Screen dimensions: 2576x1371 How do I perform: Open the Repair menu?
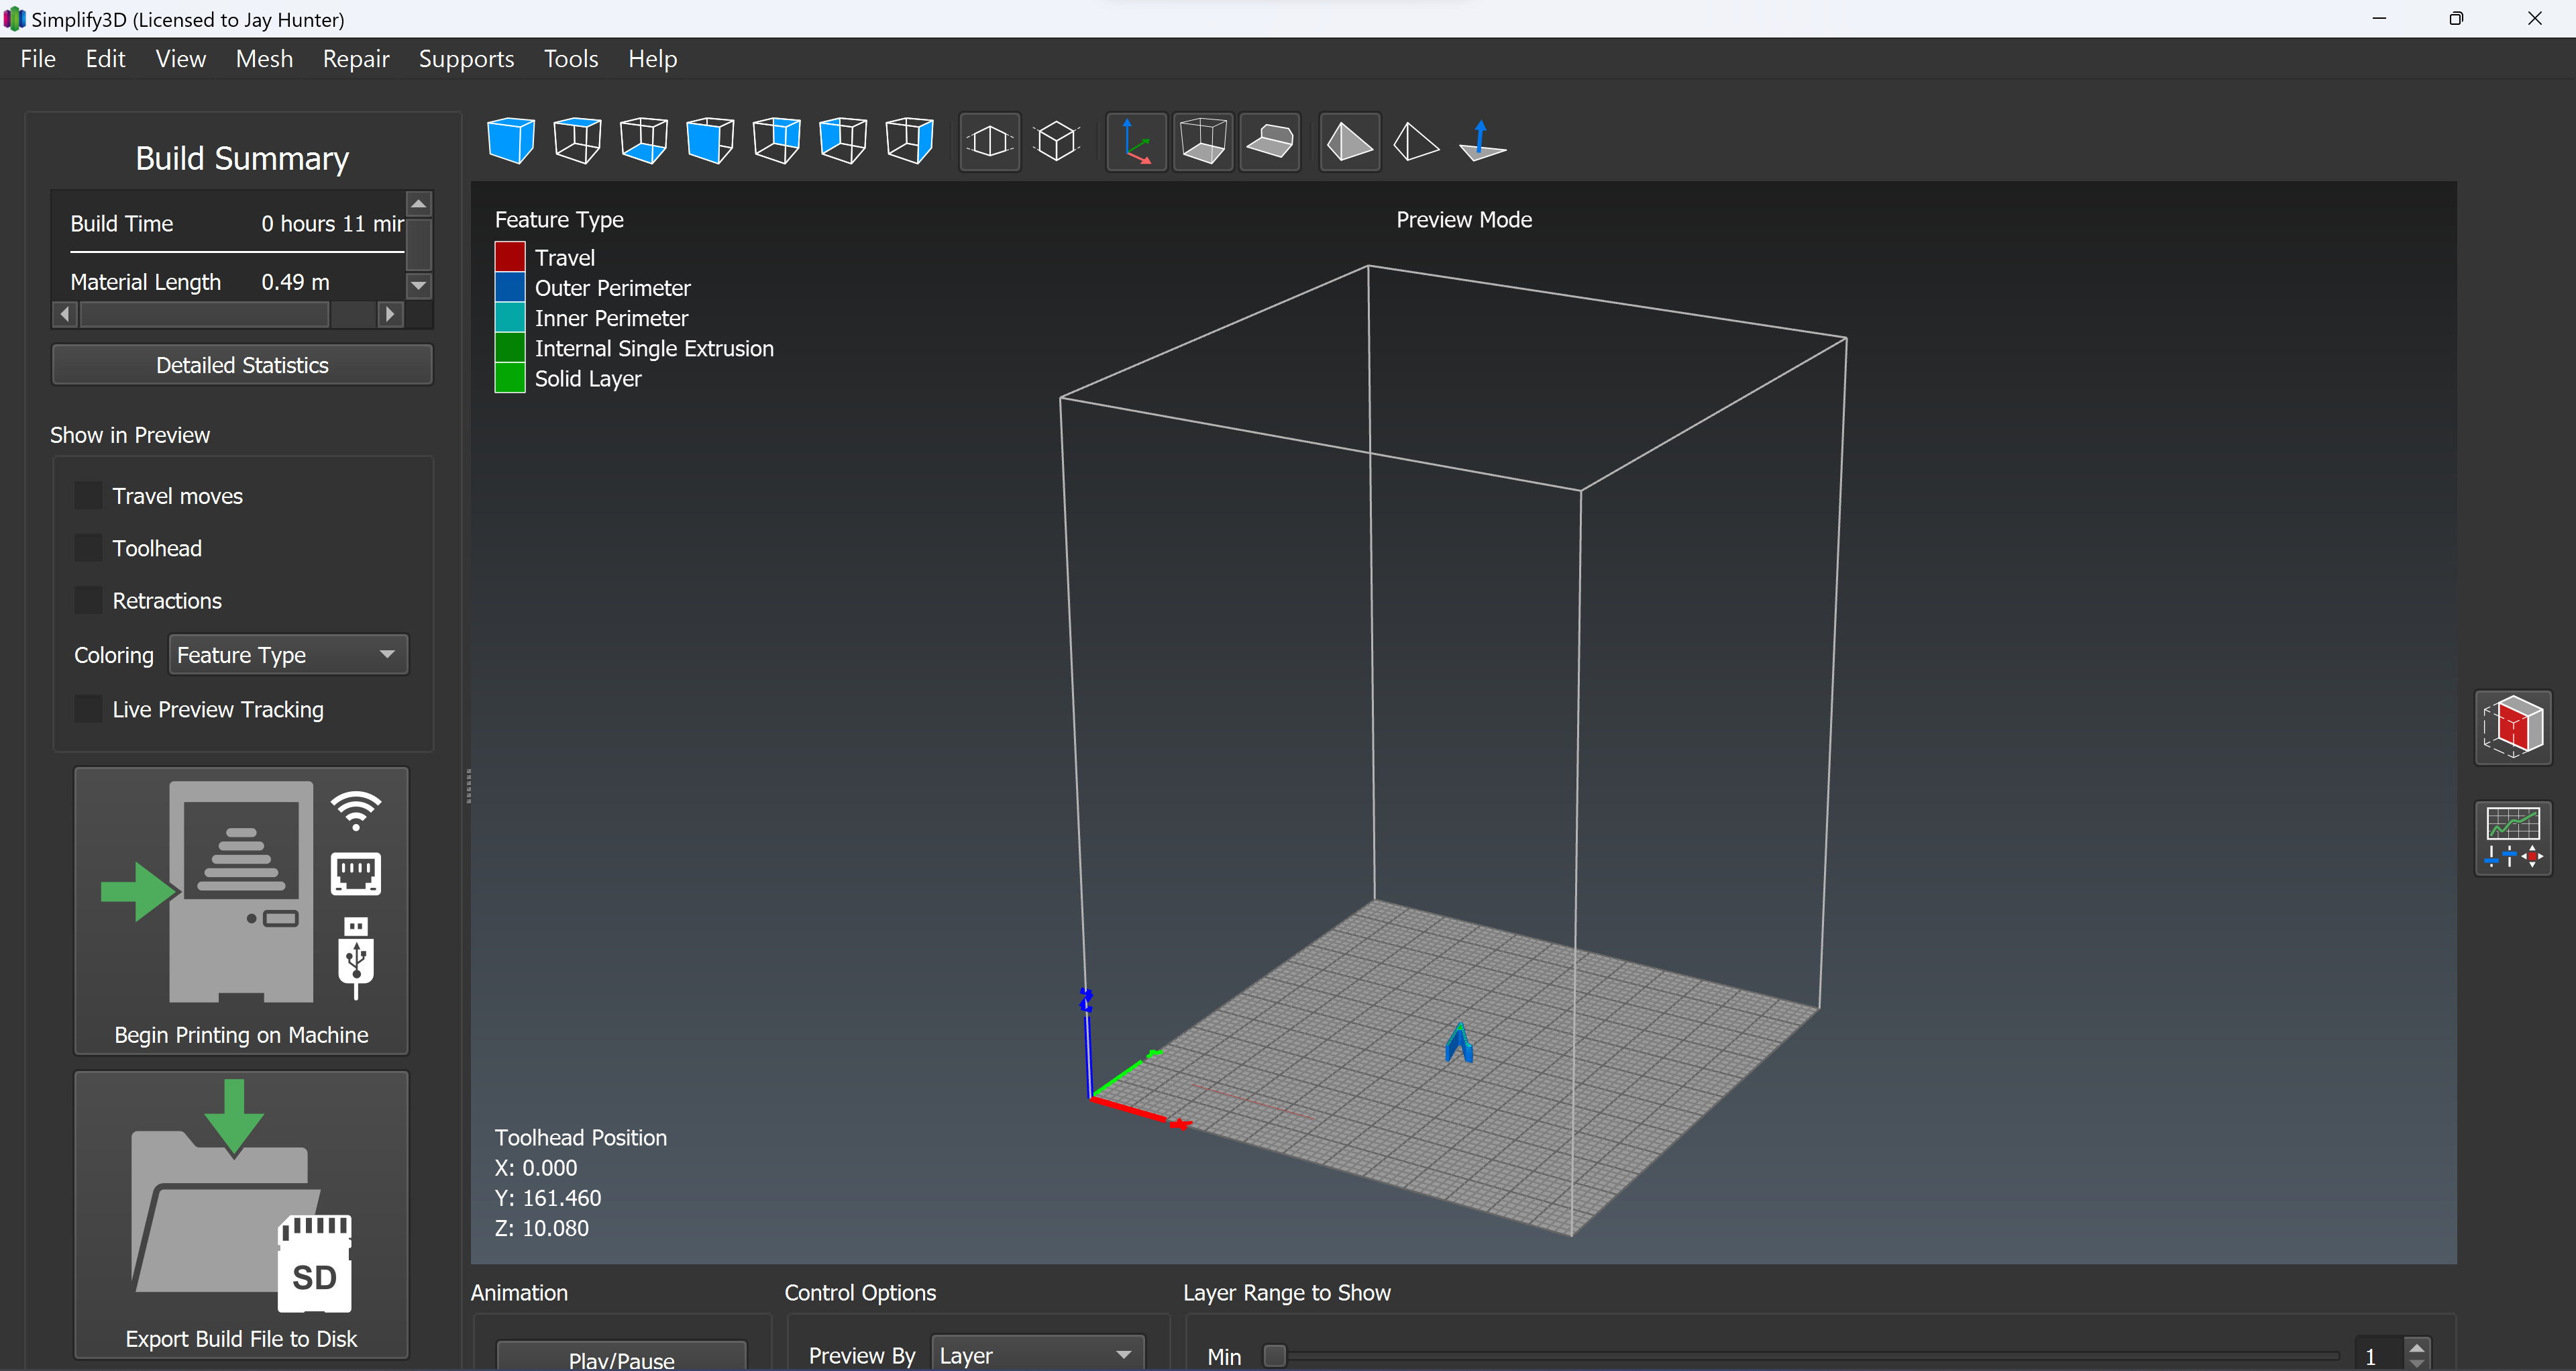point(356,59)
